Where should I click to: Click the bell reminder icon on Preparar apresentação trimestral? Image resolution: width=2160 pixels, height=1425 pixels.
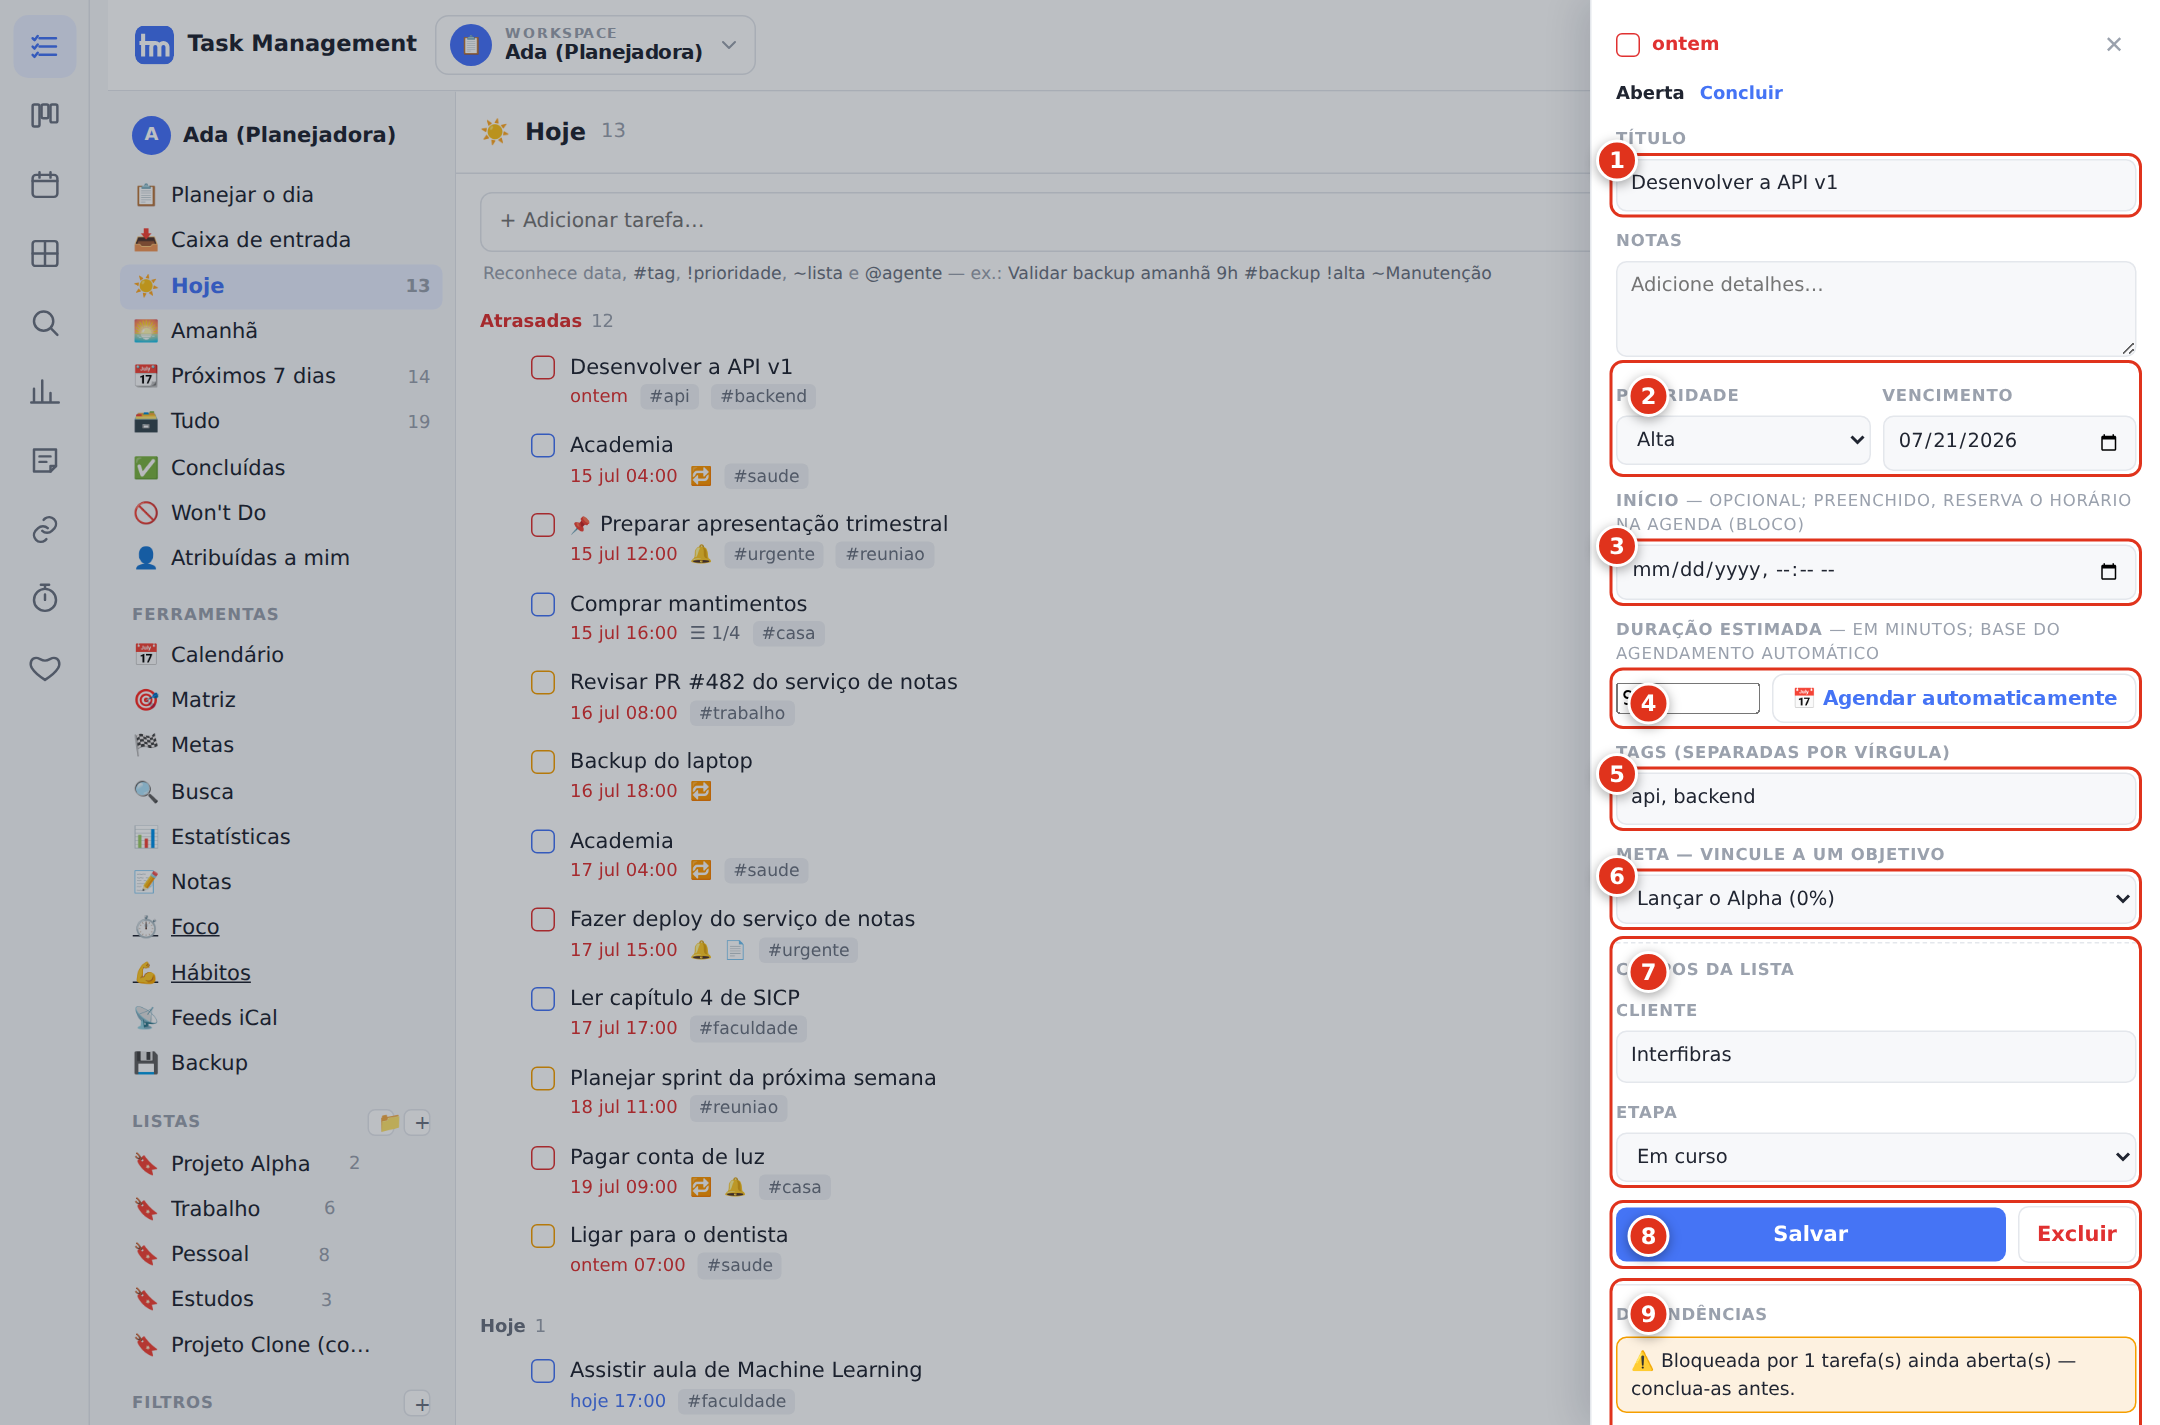(x=701, y=554)
